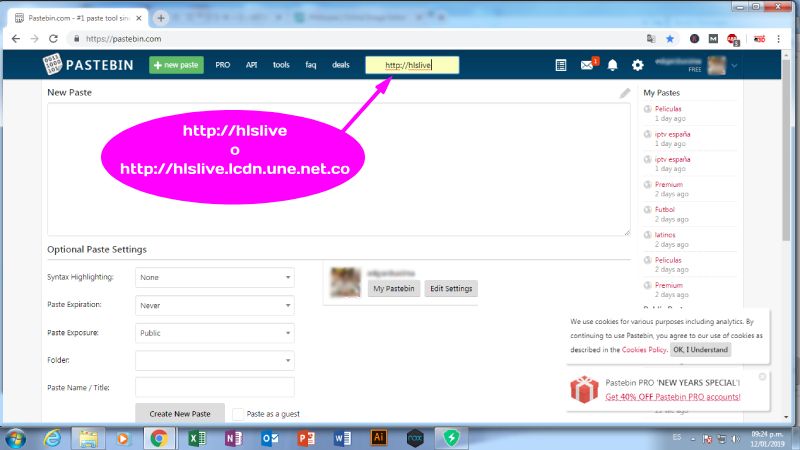Image resolution: width=800 pixels, height=450 pixels.
Task: Click the new paste green button
Action: (x=176, y=65)
